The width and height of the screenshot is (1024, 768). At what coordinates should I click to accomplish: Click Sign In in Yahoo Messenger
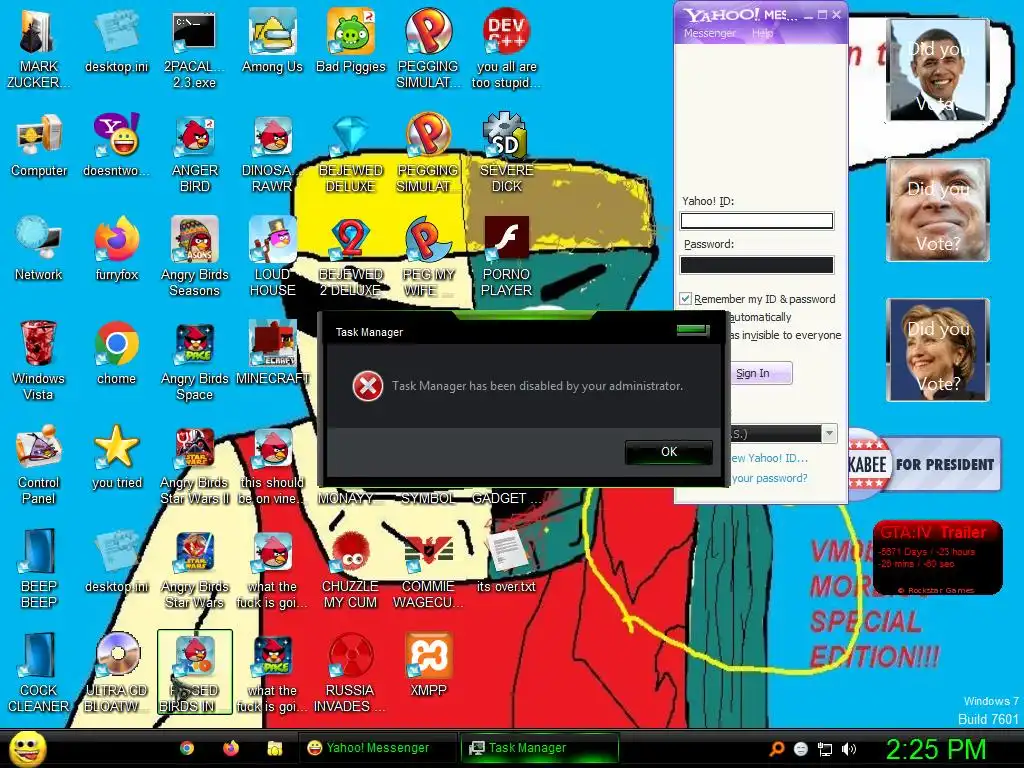[x=752, y=373]
